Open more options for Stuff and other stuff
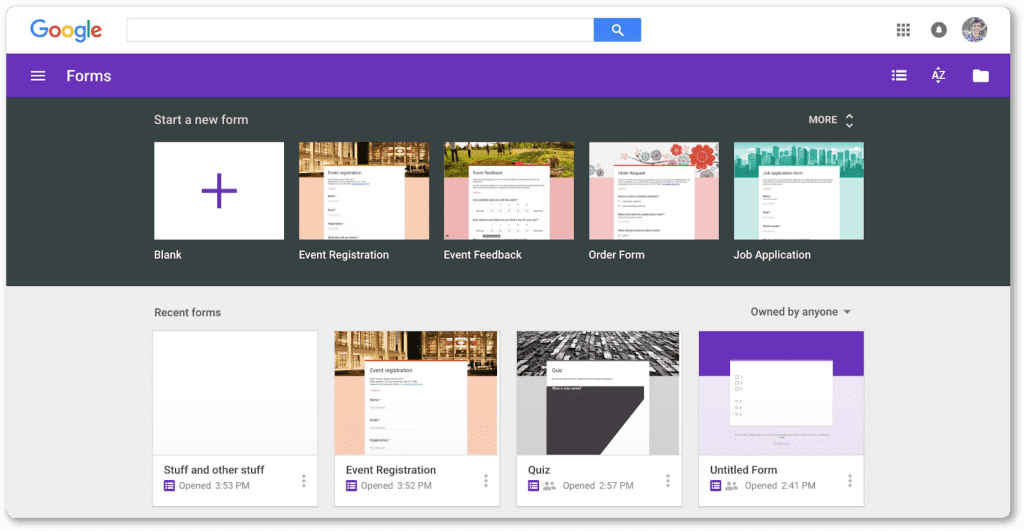 tap(304, 481)
